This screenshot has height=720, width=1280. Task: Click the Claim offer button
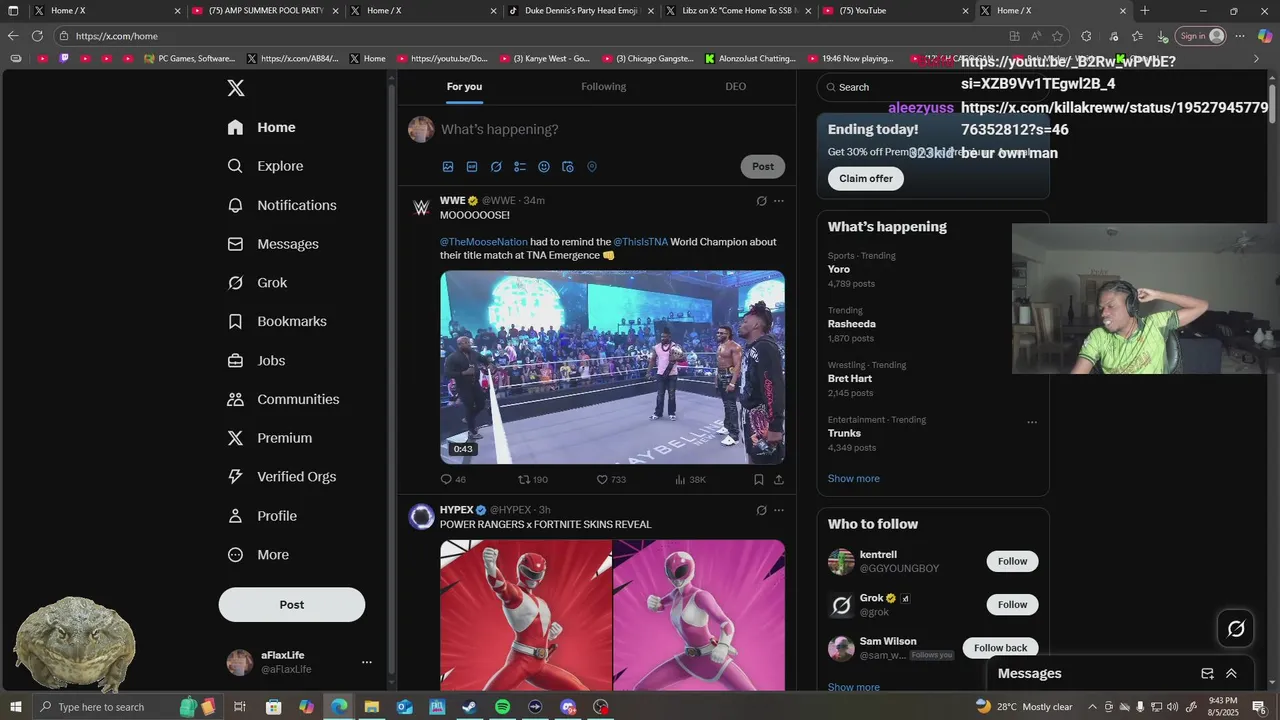[x=866, y=179]
